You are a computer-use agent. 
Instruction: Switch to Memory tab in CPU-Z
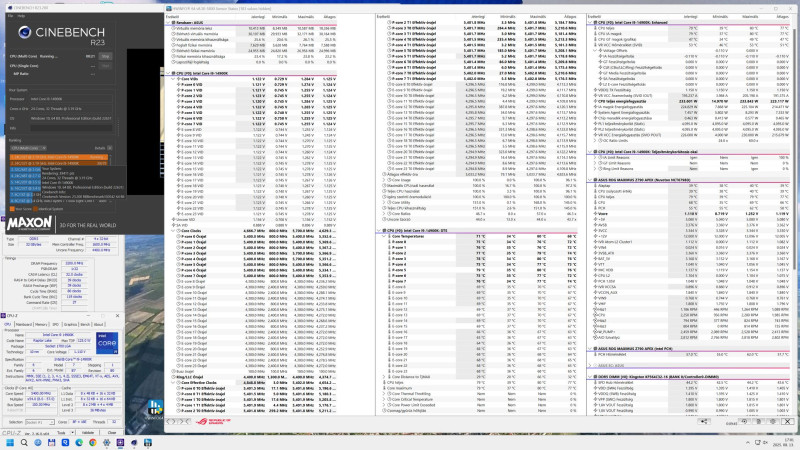click(x=41, y=324)
